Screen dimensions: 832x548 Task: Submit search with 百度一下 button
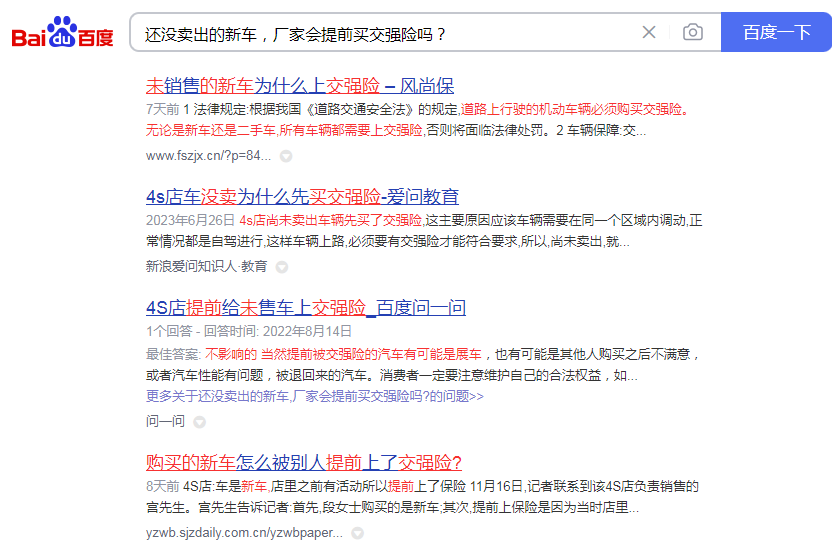pyautogui.click(x=776, y=32)
